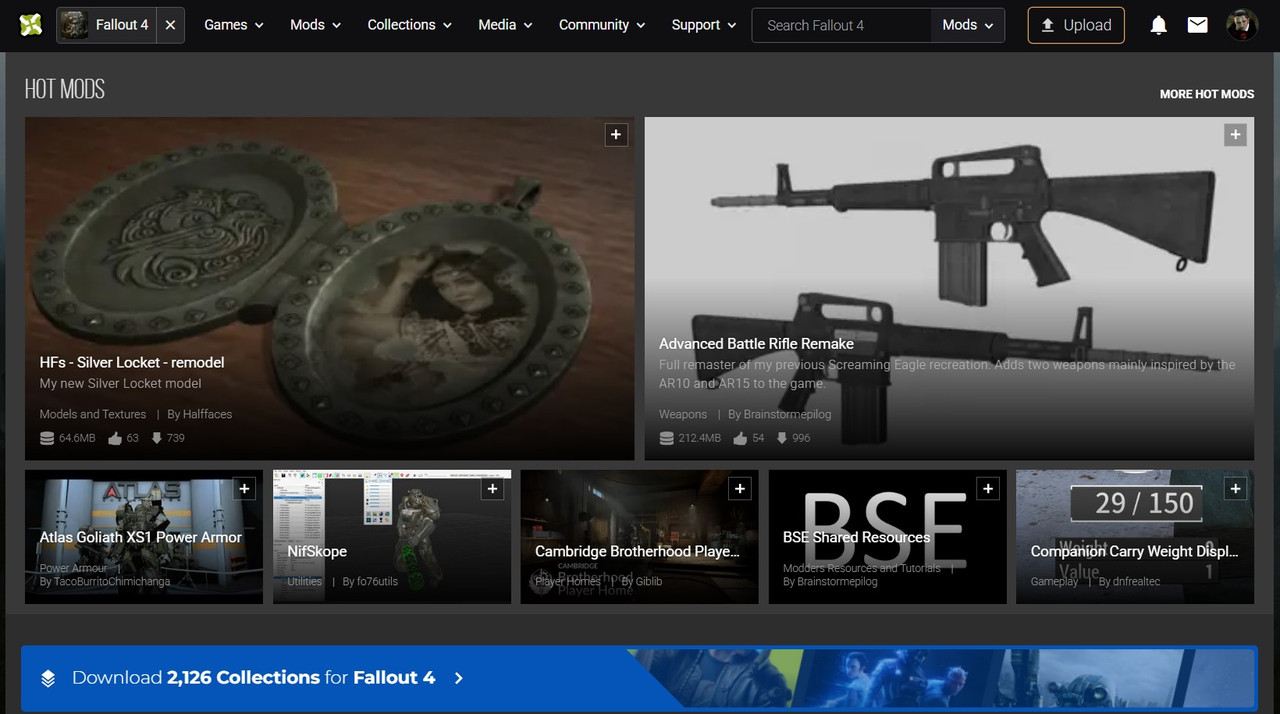Toggle plus on Cambridge Brotherhood Player Home
Viewport: 1280px width, 714px height.
(x=740, y=489)
